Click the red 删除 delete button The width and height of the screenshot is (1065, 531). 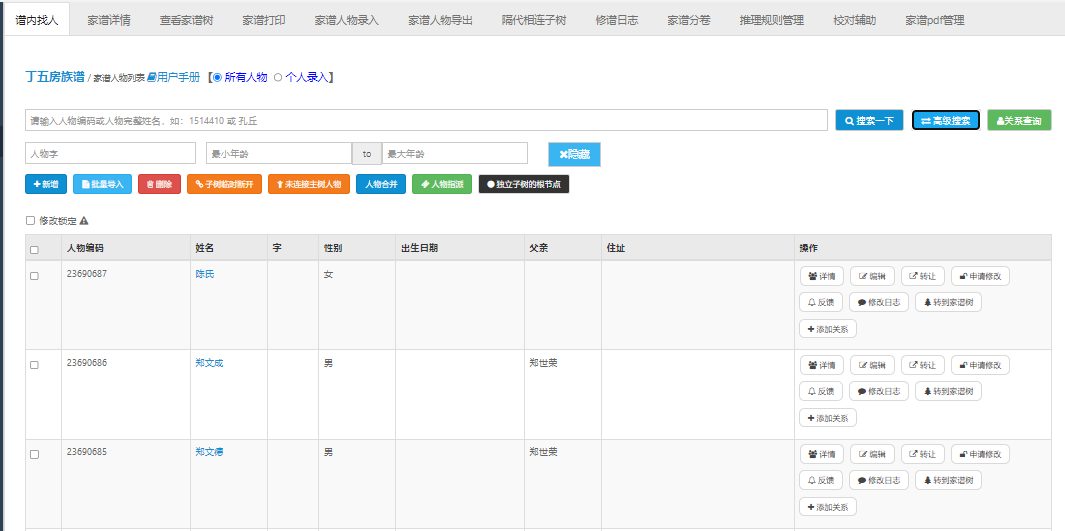160,184
